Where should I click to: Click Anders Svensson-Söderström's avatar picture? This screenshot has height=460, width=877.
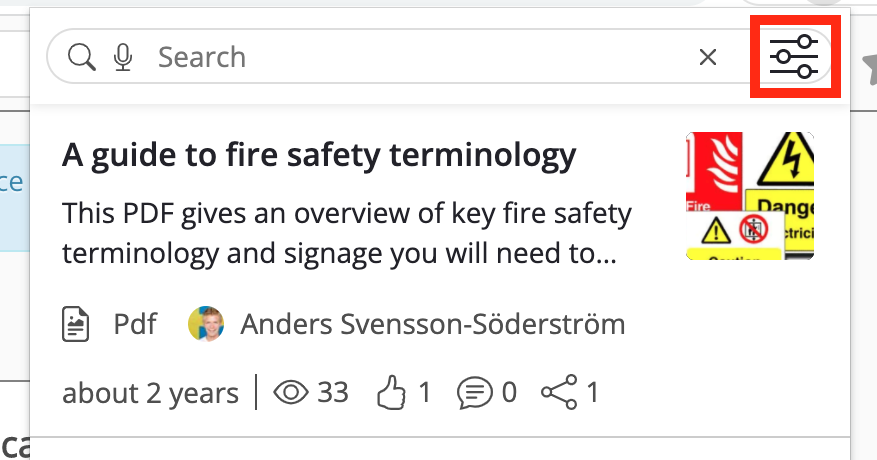(206, 324)
